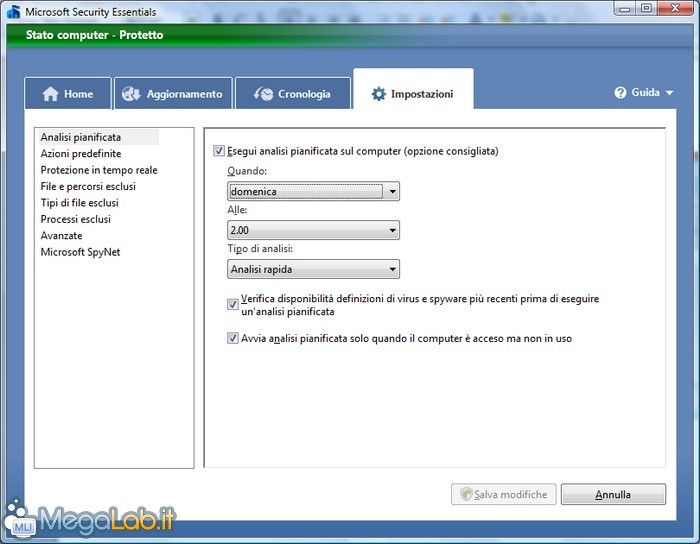Click the Cronologia clock icon
Screen dimensions: 700x544
pos(263,94)
